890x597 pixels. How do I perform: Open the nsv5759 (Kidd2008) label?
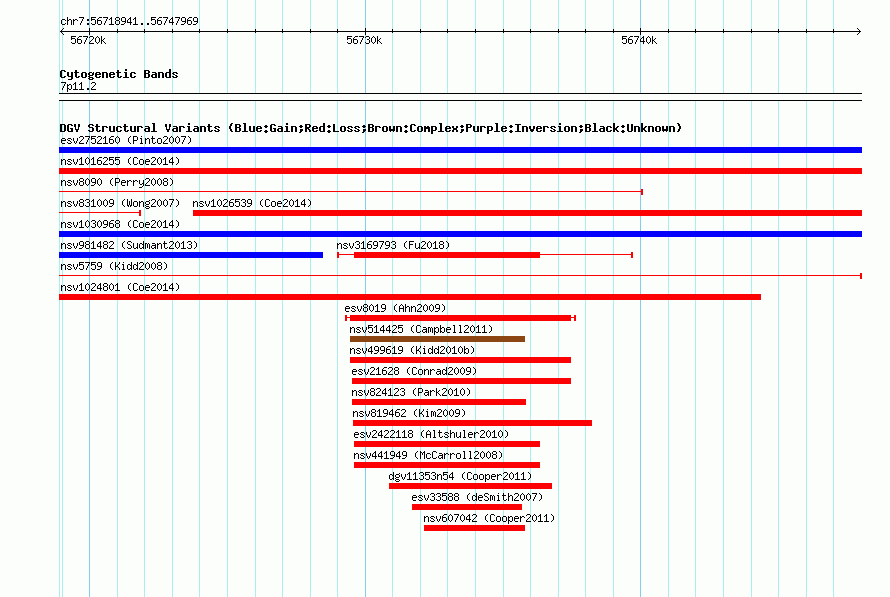click(x=114, y=266)
